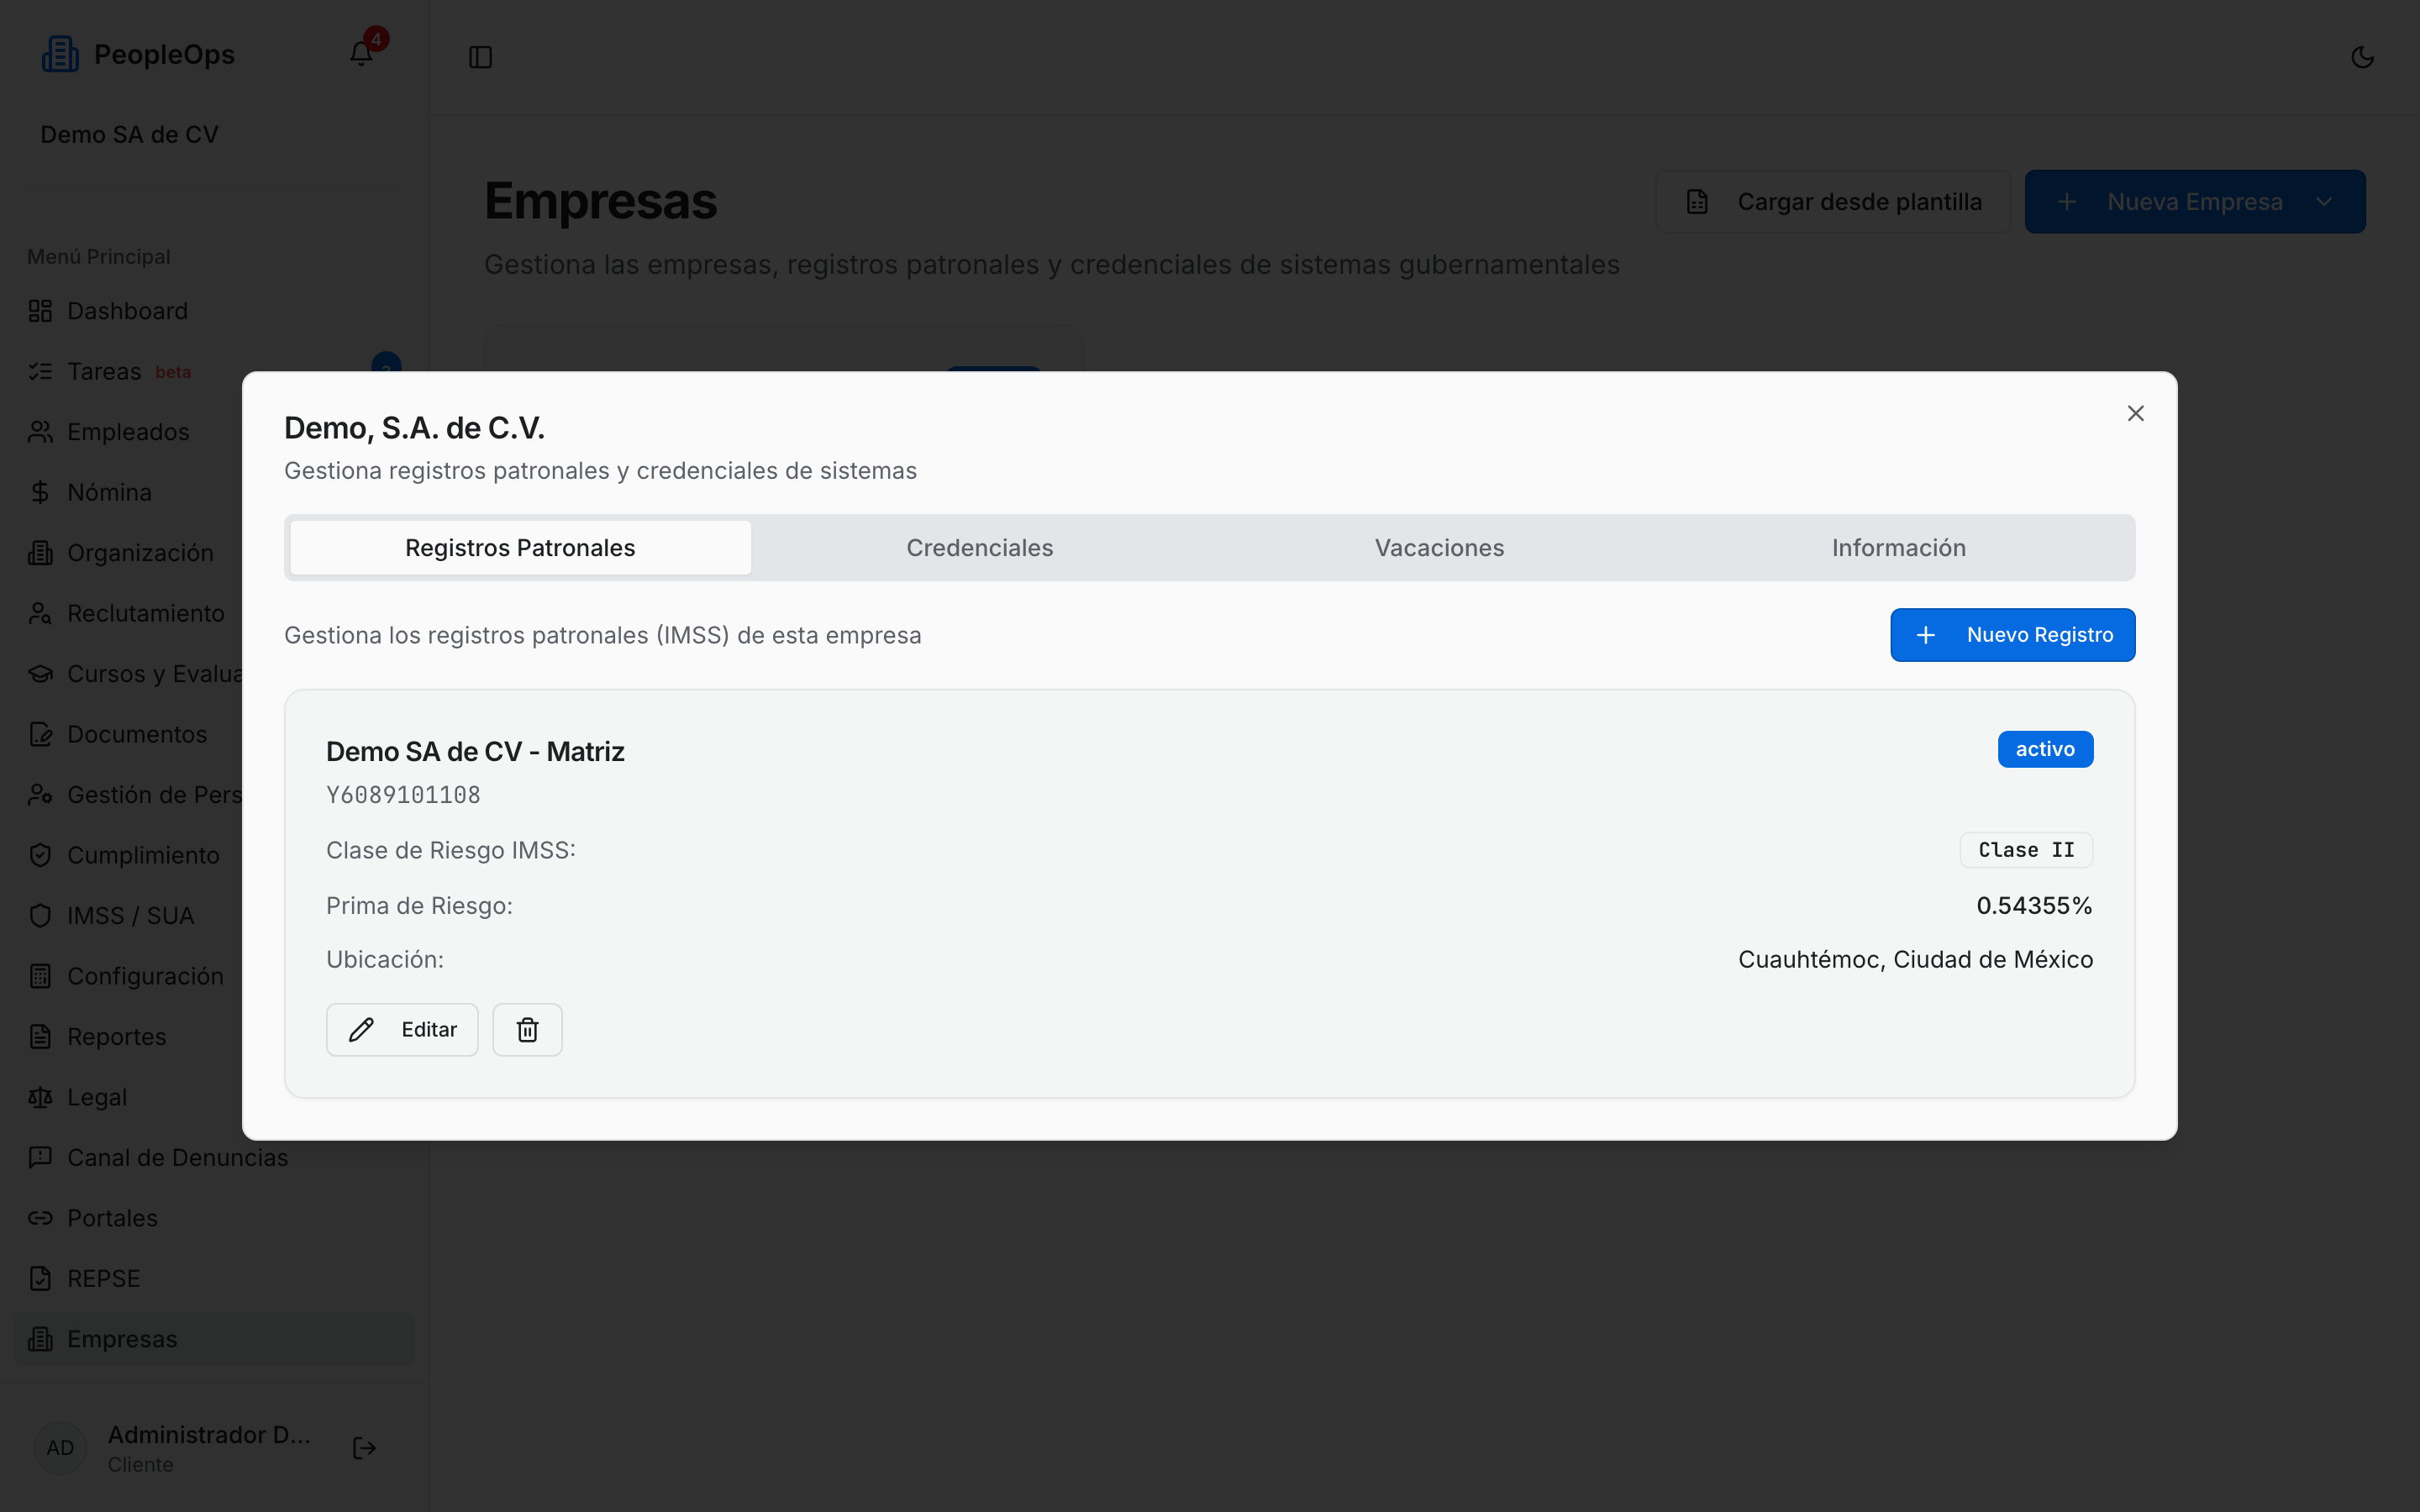Click the plus icon on Nuevo Registro
The image size is (2420, 1512).
(1925, 635)
